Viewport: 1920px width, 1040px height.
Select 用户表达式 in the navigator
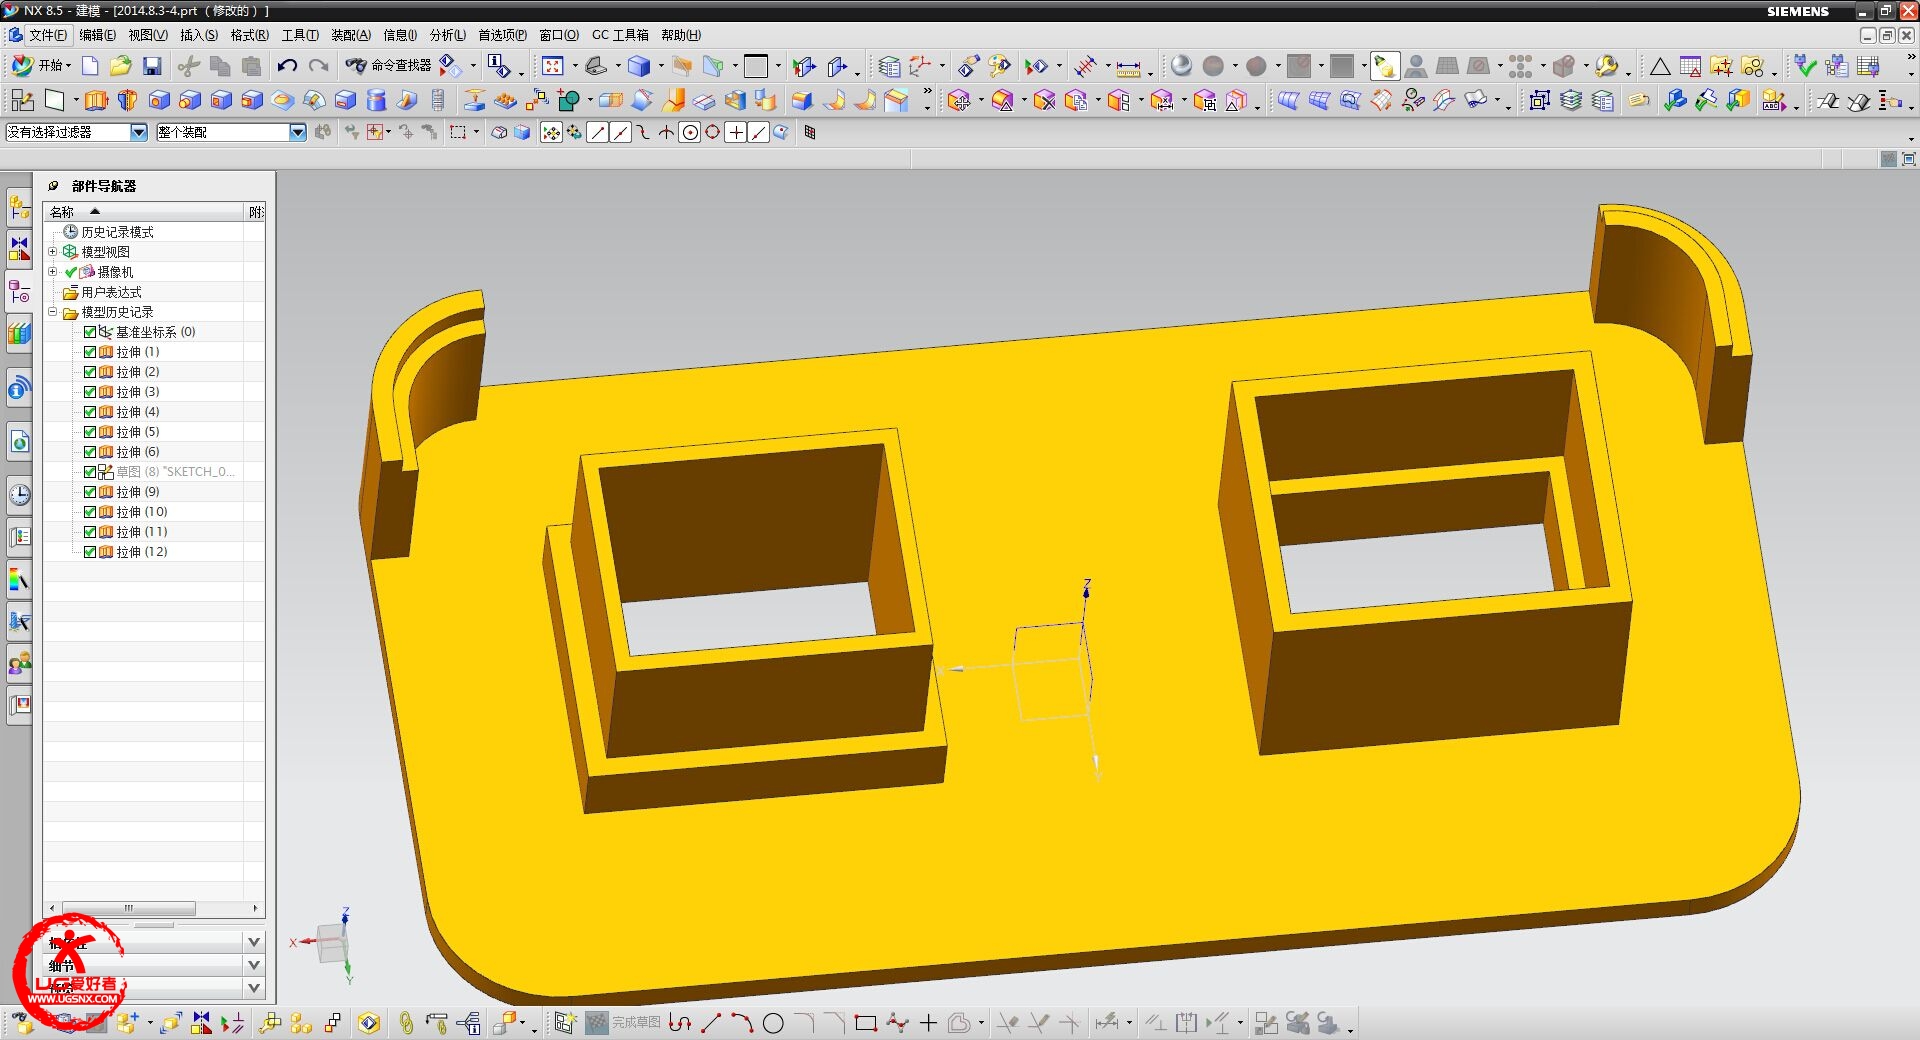click(x=111, y=292)
